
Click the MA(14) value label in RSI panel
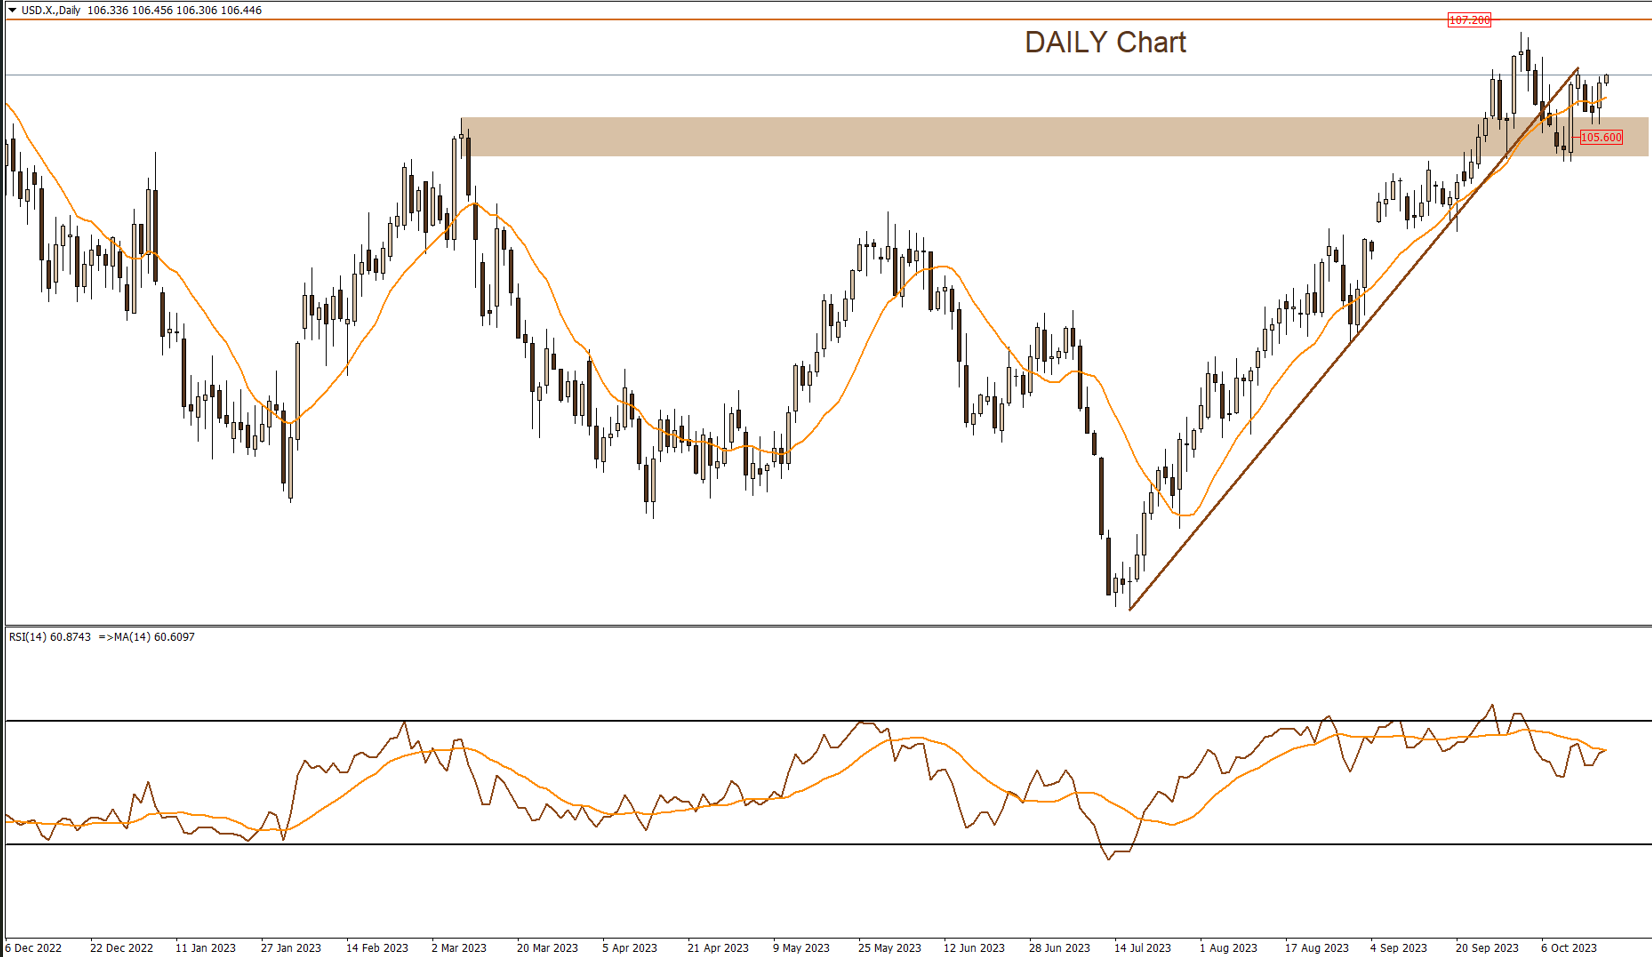[151, 637]
